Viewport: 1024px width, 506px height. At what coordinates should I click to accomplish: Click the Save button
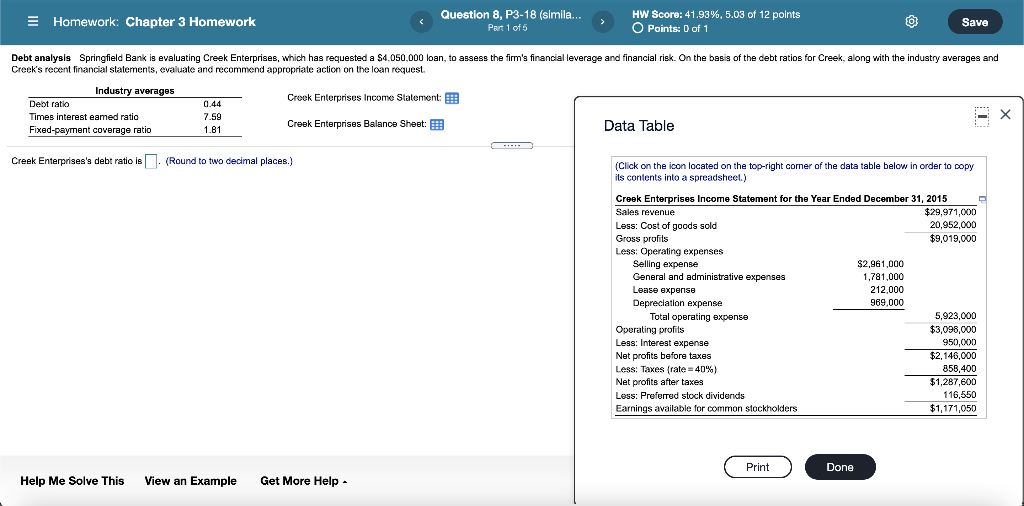pyautogui.click(x=974, y=22)
